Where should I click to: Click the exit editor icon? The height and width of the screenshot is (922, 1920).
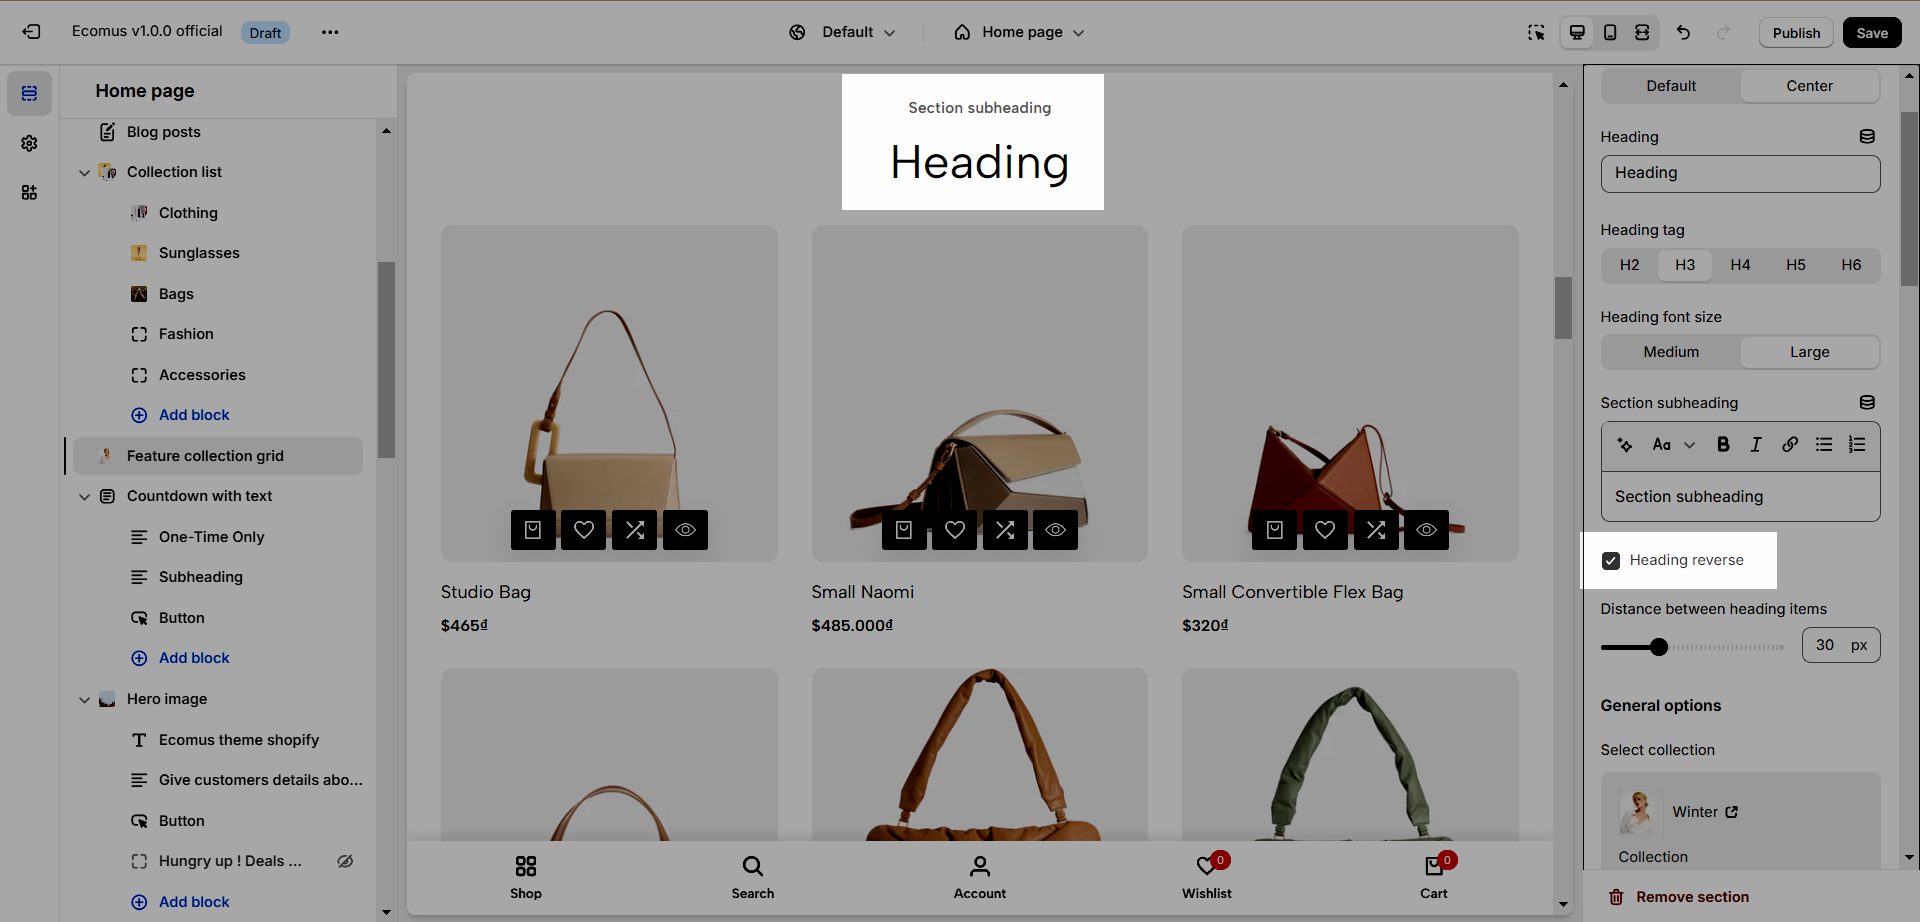(x=31, y=32)
